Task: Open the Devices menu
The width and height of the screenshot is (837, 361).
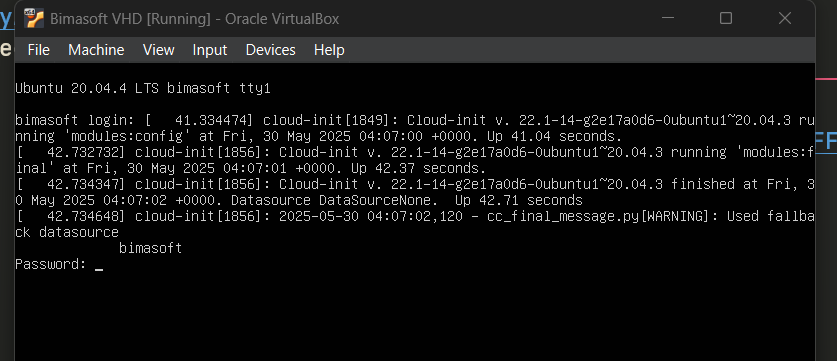Action: [x=271, y=50]
